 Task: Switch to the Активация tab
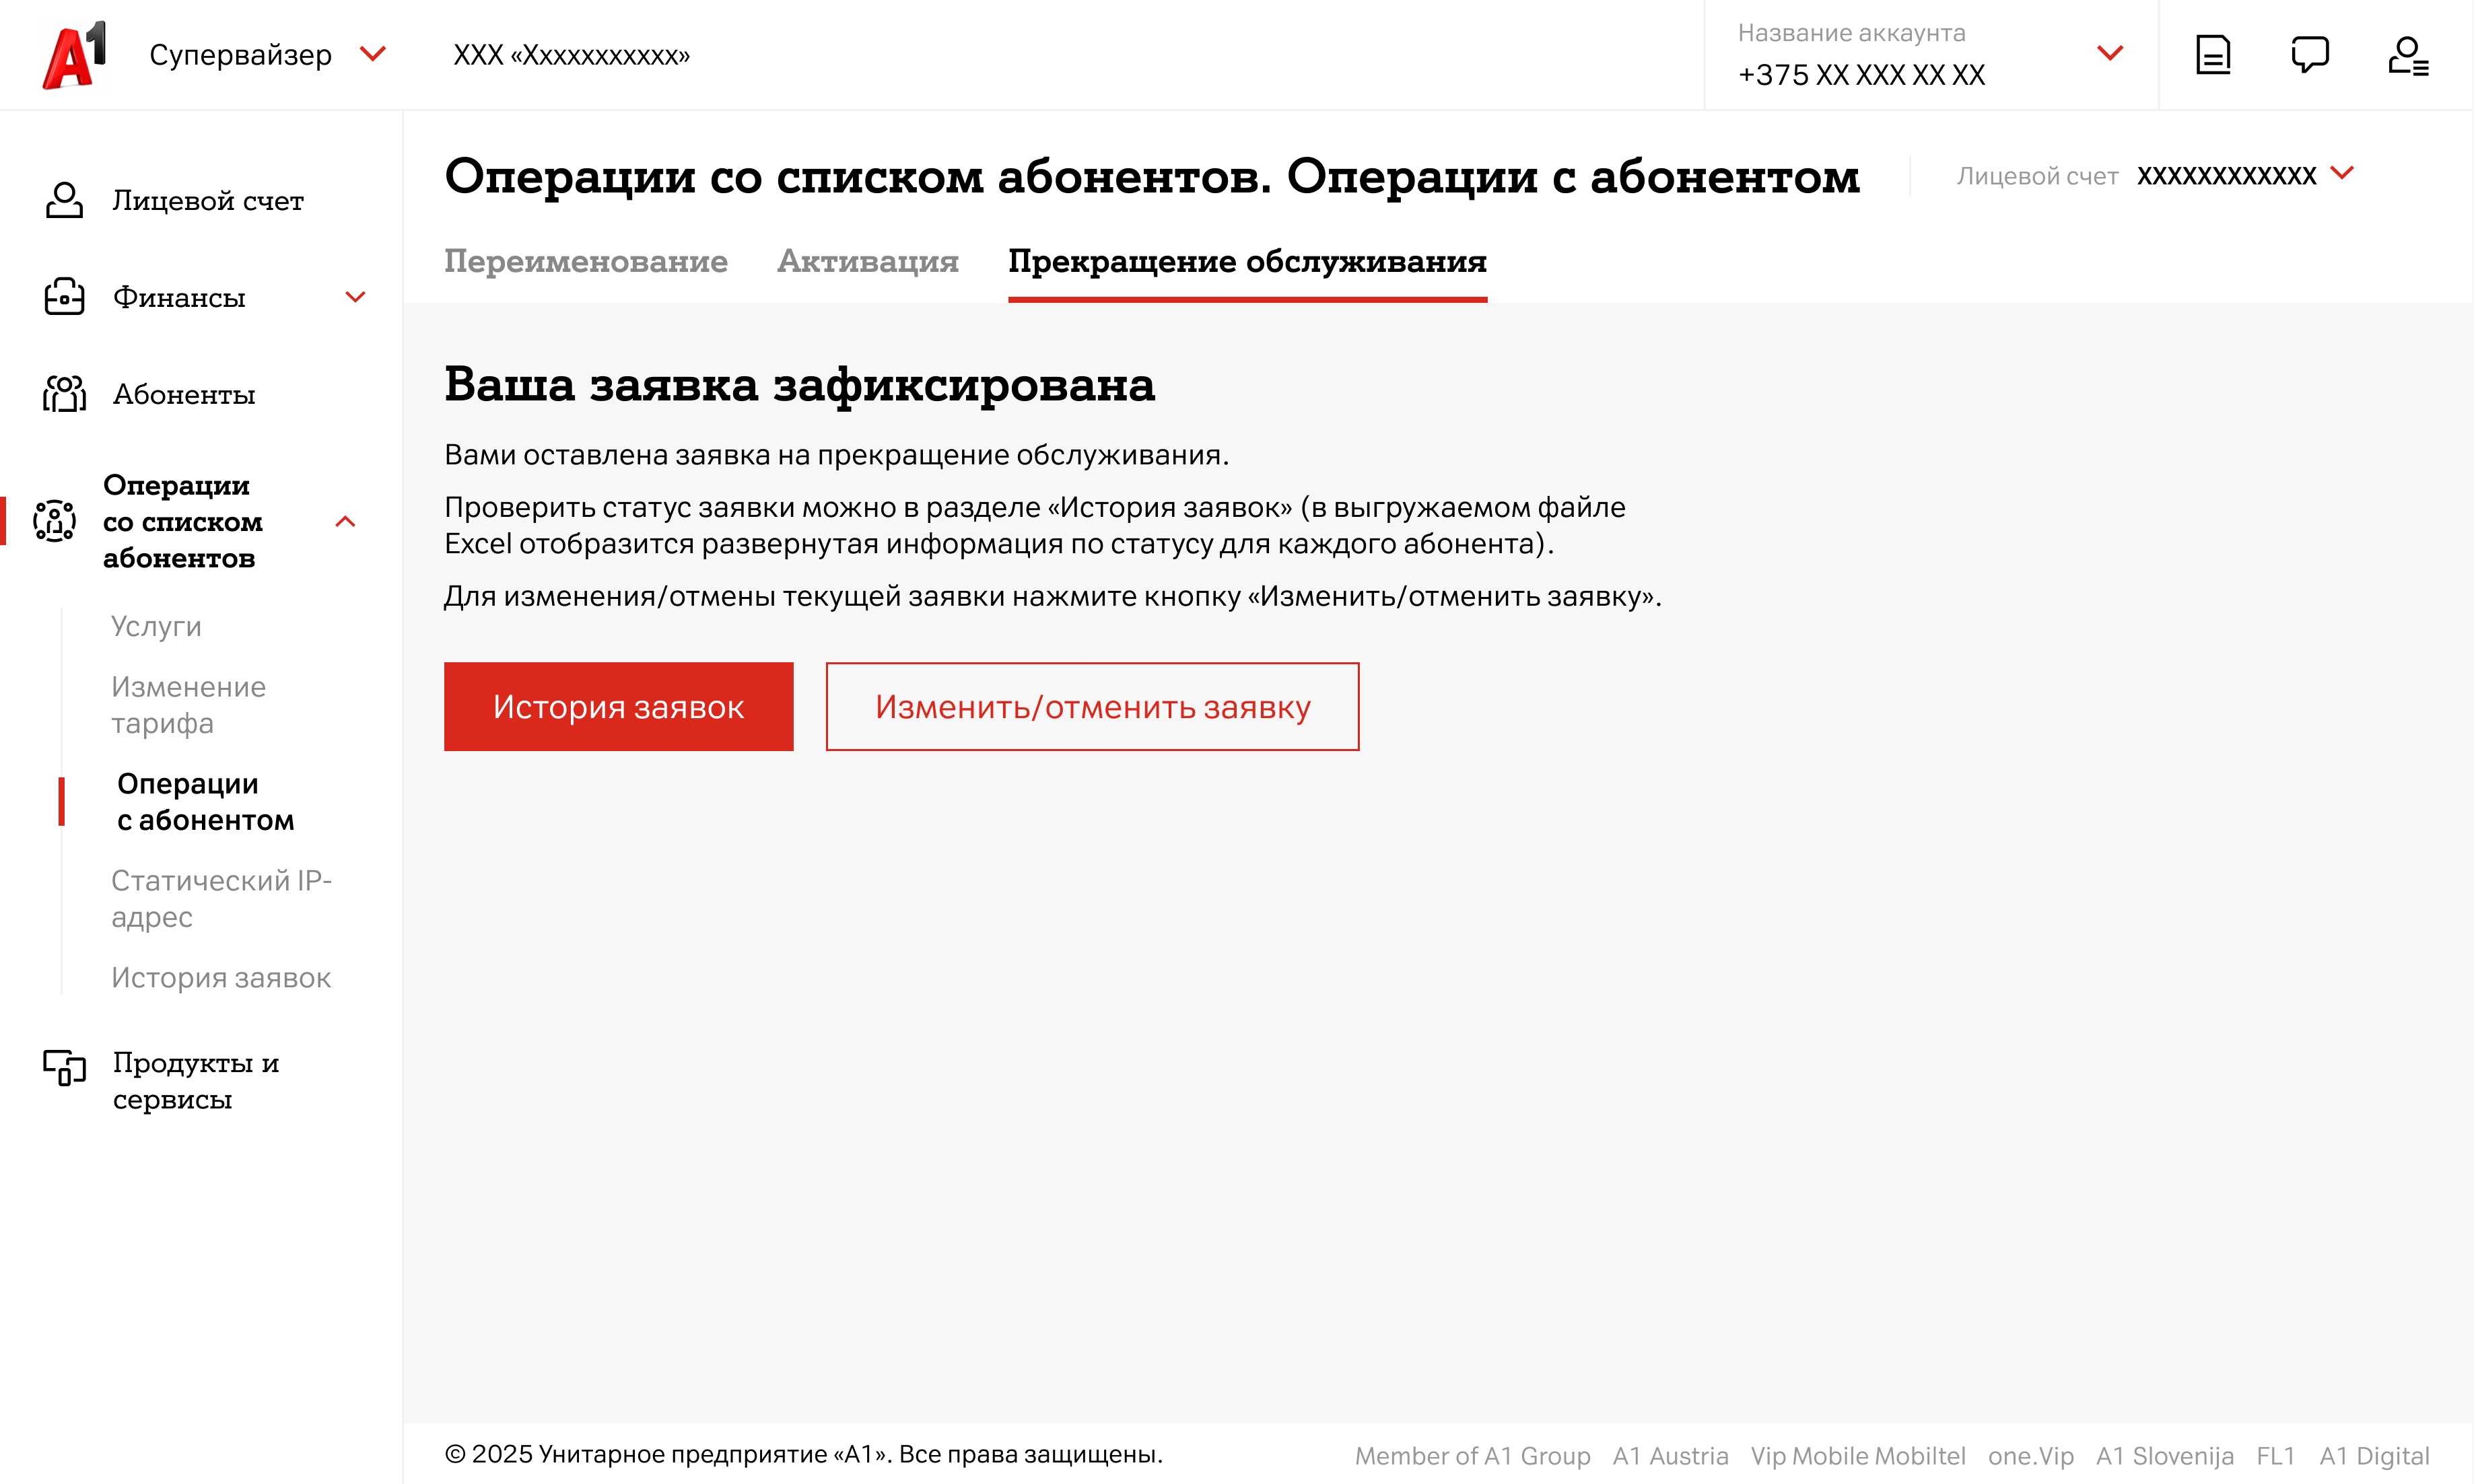coord(867,261)
